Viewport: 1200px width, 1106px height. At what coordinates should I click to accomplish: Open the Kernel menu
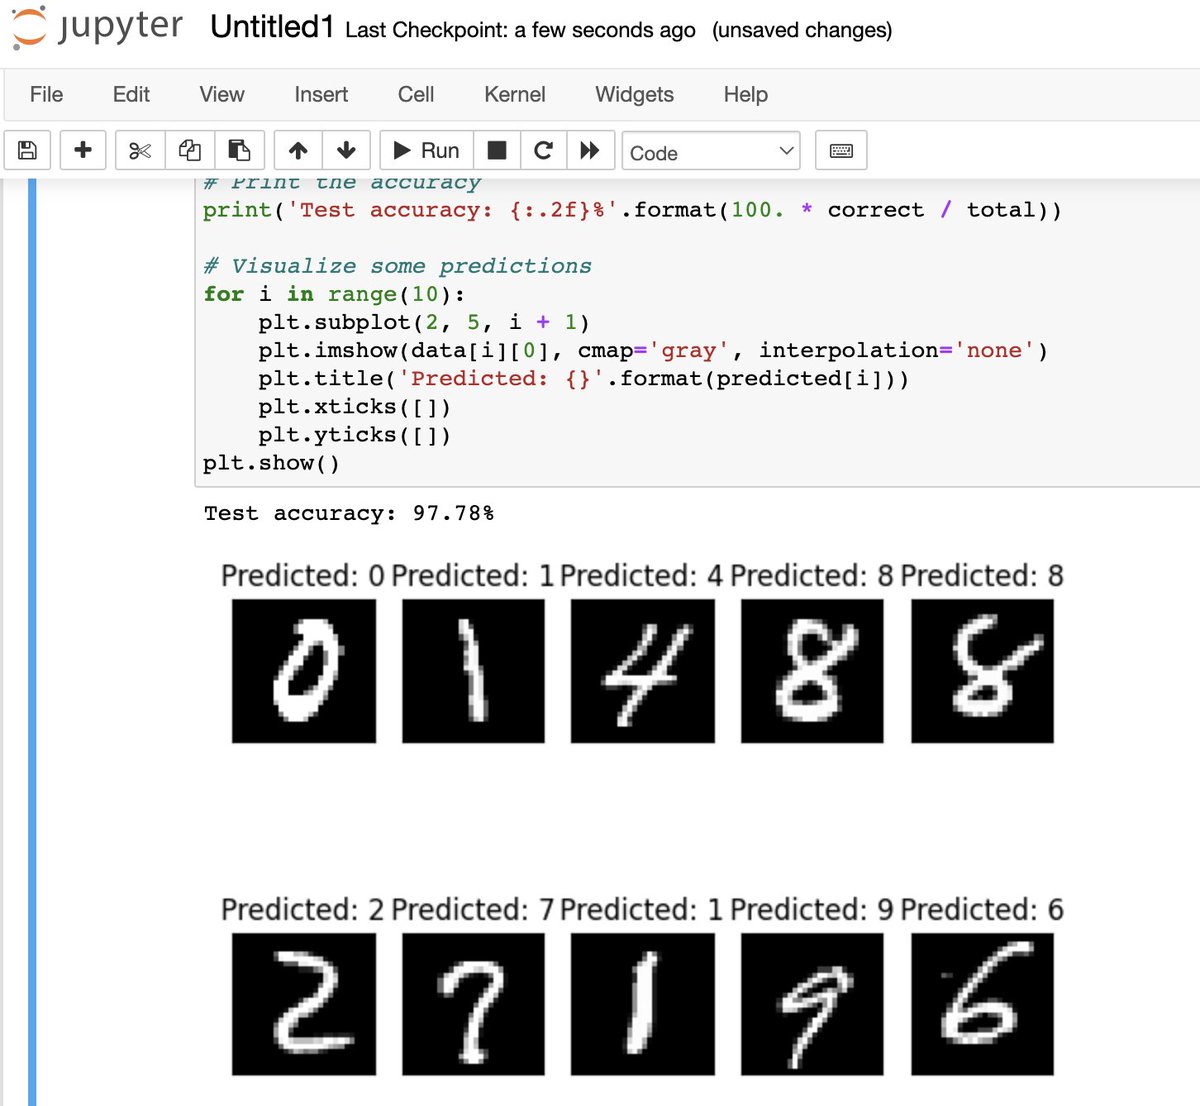pyautogui.click(x=514, y=94)
